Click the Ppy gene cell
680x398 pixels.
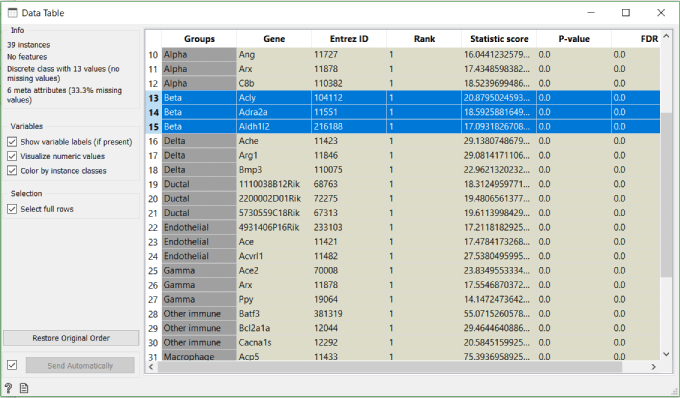274,299
